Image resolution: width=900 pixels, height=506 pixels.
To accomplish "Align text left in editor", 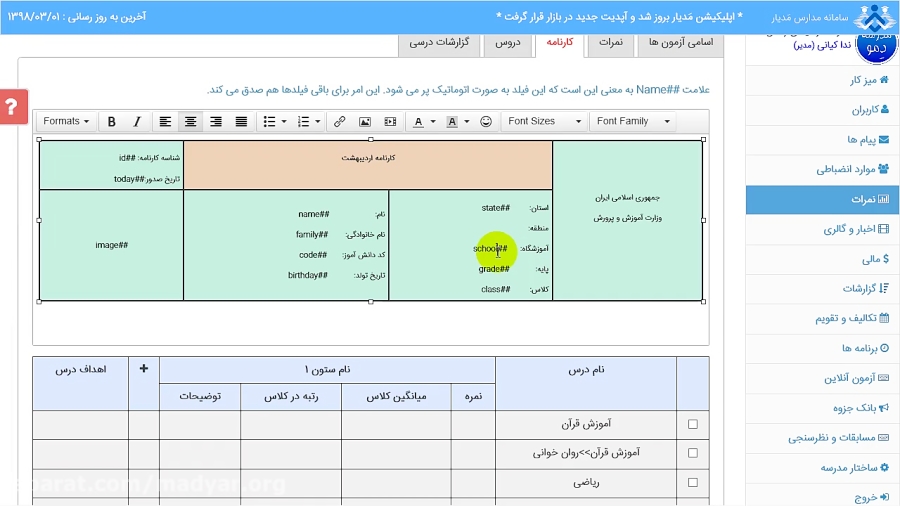I will [x=165, y=122].
